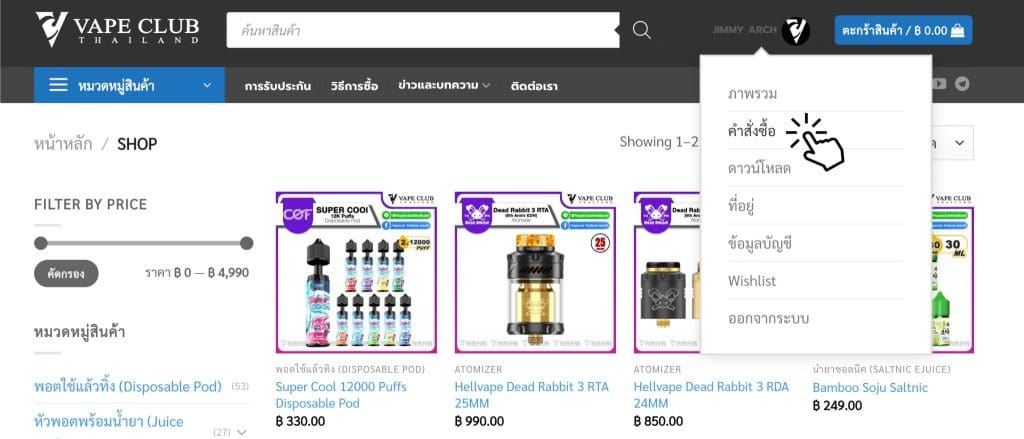The width and height of the screenshot is (1024, 439).
Task: Select Wishlist in the account menu
Action: point(752,281)
